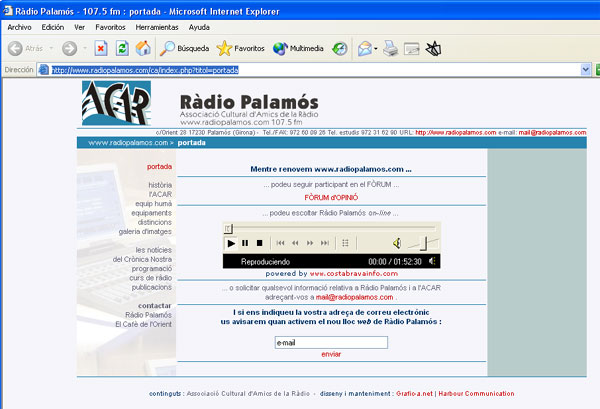600x409 pixels.
Task: Stop the media player playback
Action: [259, 243]
